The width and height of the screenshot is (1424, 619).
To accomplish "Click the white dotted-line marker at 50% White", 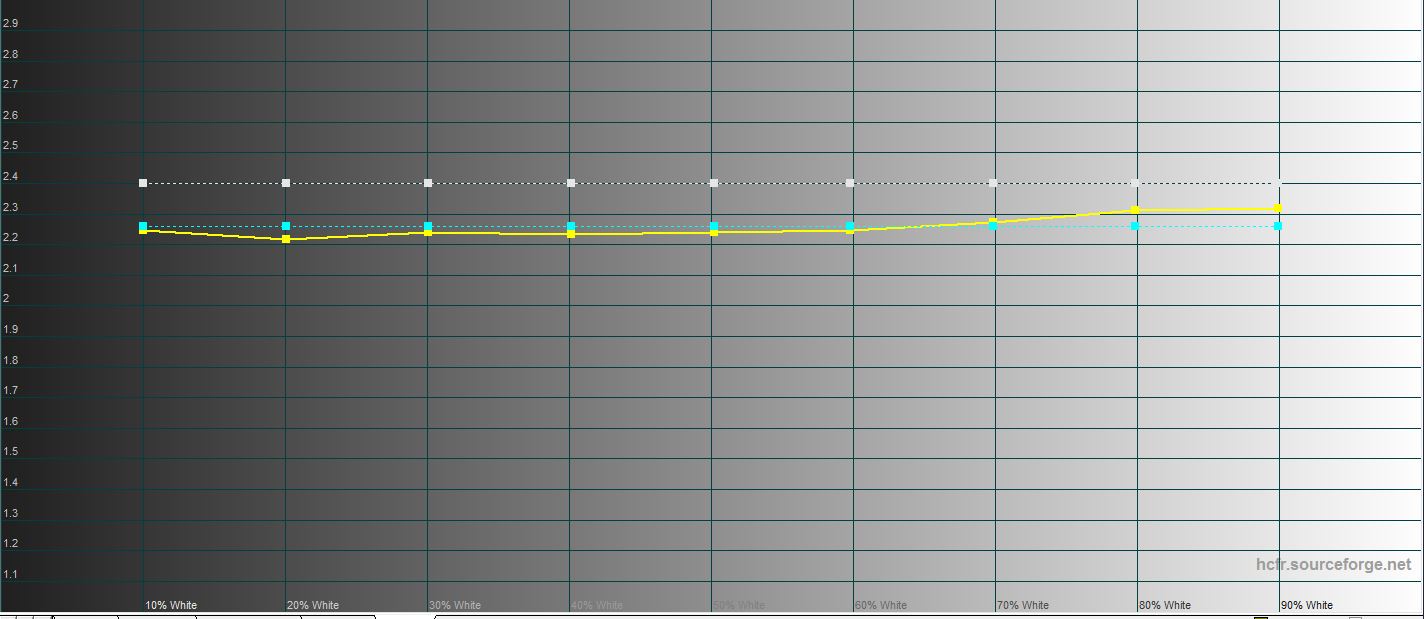I will tap(714, 183).
